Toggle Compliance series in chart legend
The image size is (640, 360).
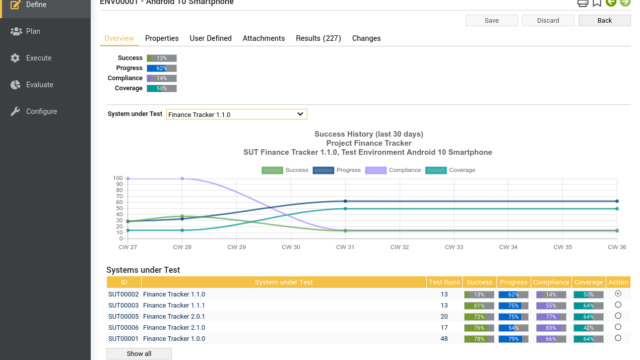tap(393, 170)
